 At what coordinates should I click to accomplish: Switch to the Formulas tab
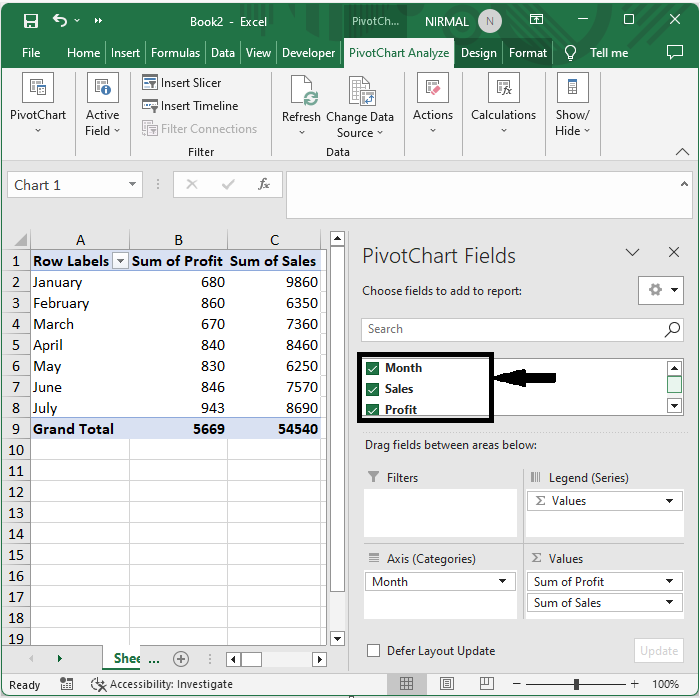(x=175, y=53)
